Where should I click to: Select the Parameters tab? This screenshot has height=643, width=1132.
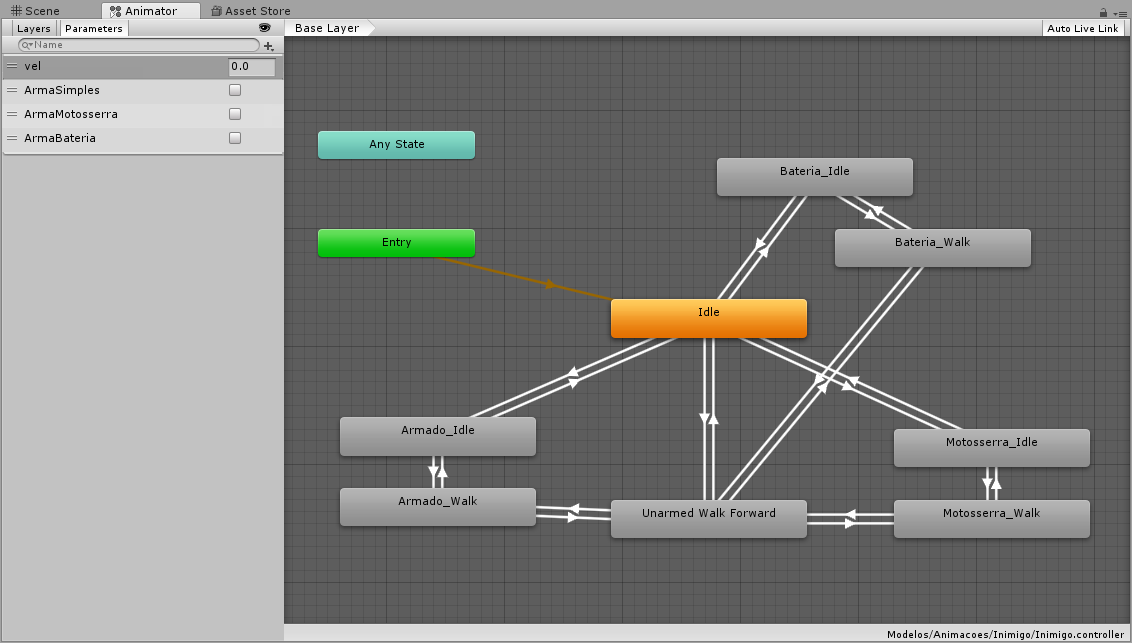click(94, 28)
